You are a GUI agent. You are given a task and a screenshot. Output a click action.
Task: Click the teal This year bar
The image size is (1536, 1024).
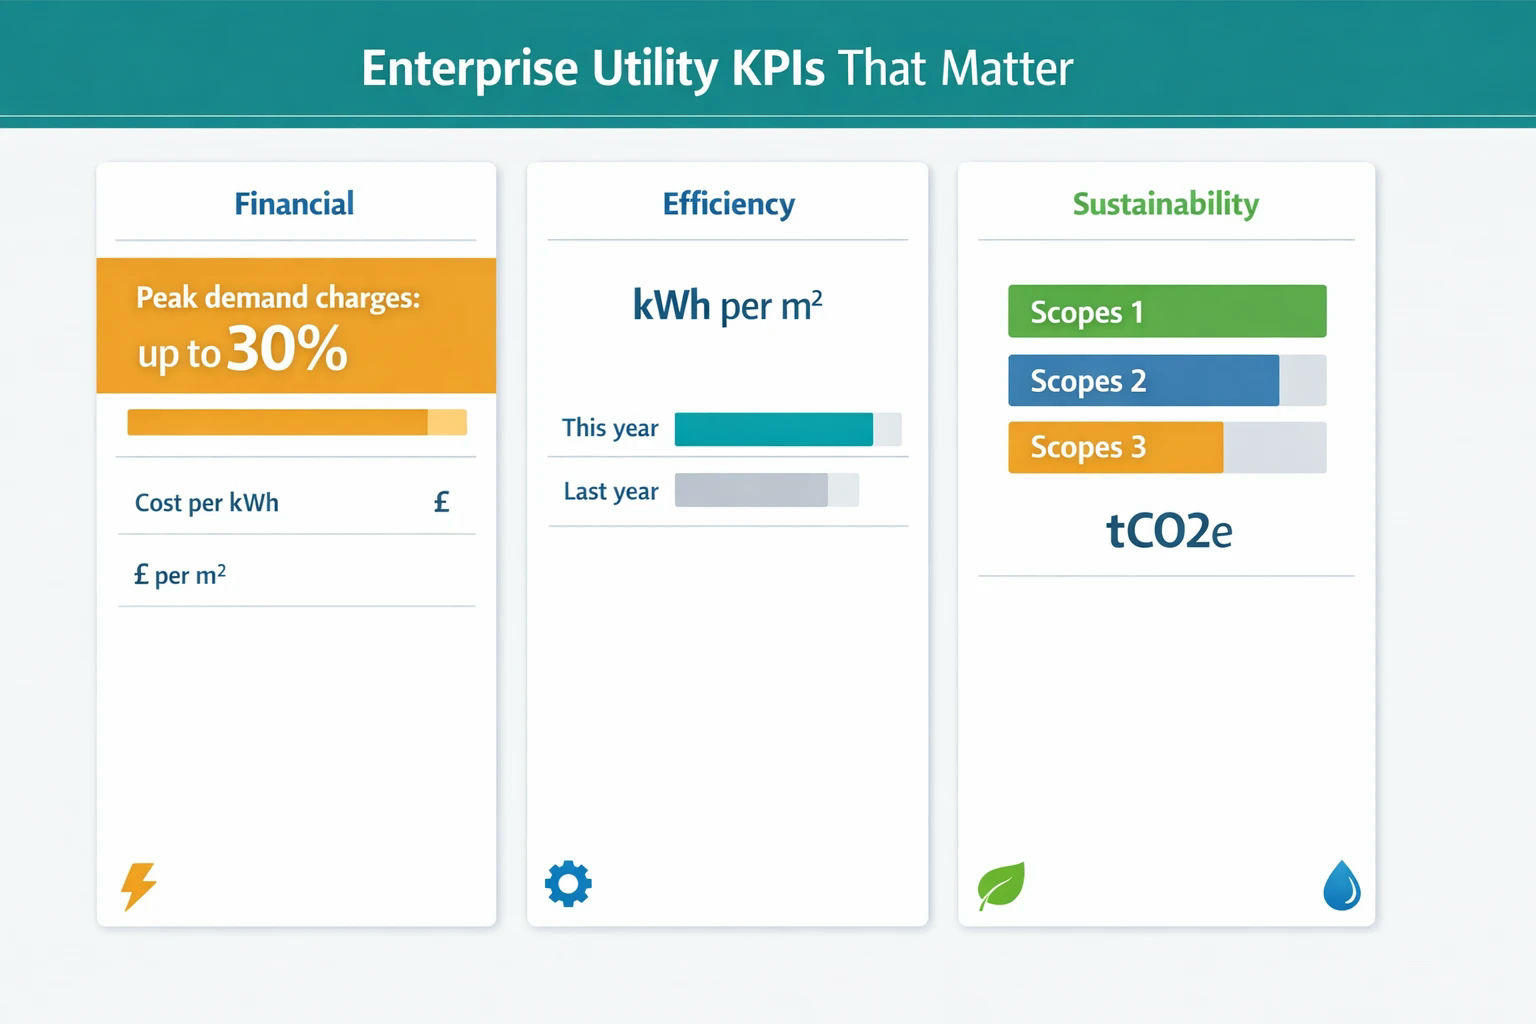[774, 429]
